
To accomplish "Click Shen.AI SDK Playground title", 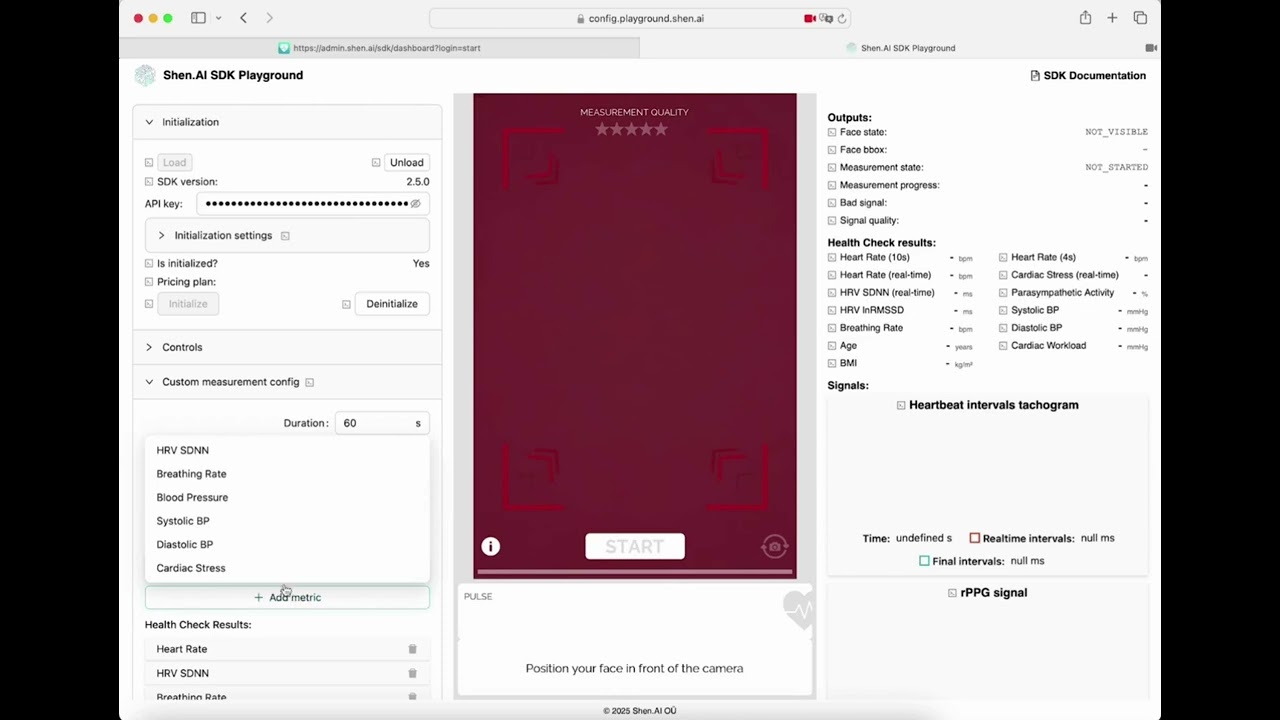I will (233, 75).
